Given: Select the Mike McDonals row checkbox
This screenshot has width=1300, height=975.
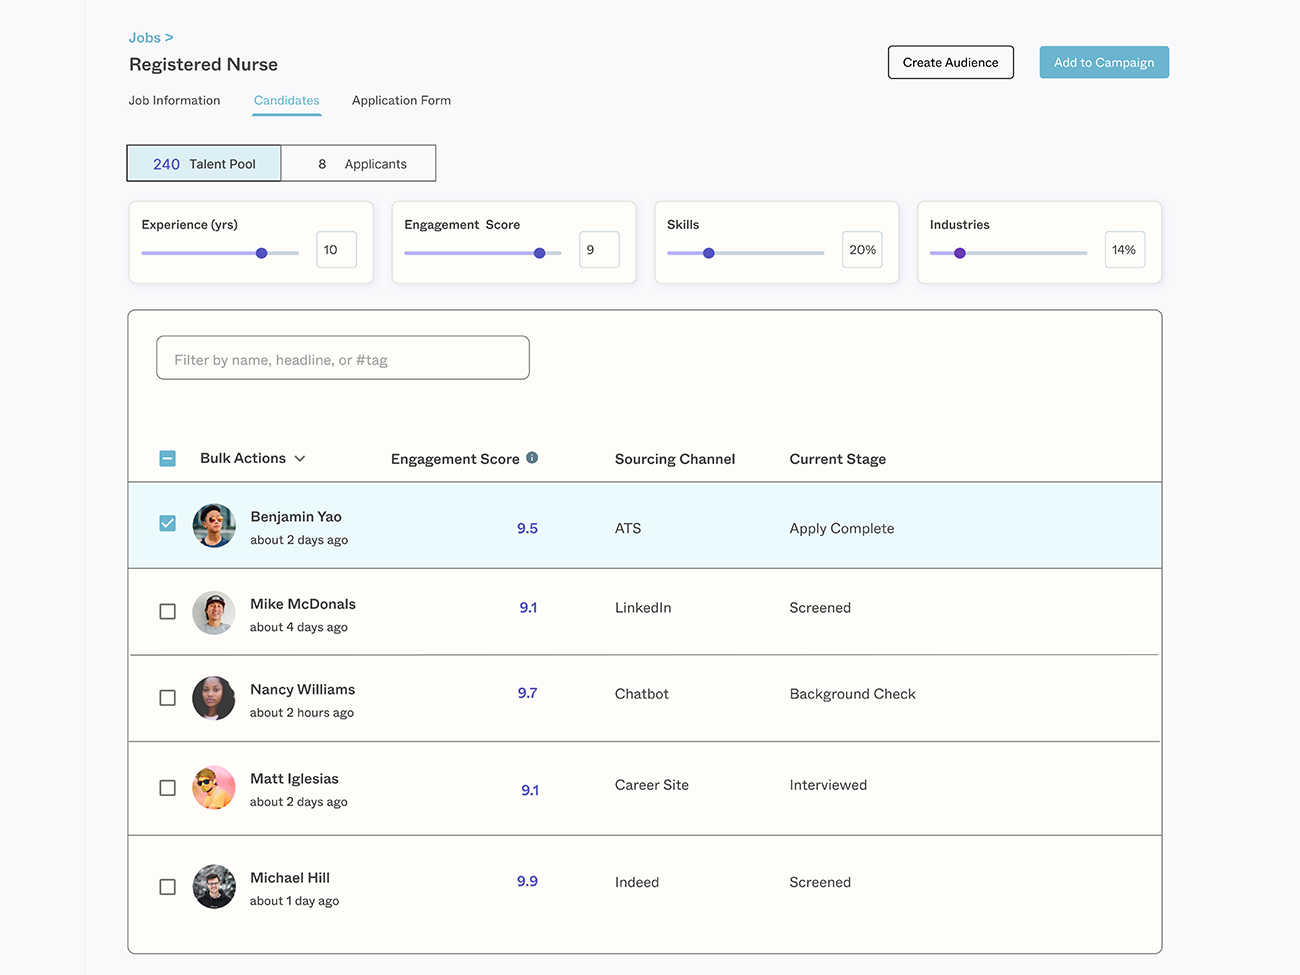Looking at the screenshot, I should coord(168,611).
